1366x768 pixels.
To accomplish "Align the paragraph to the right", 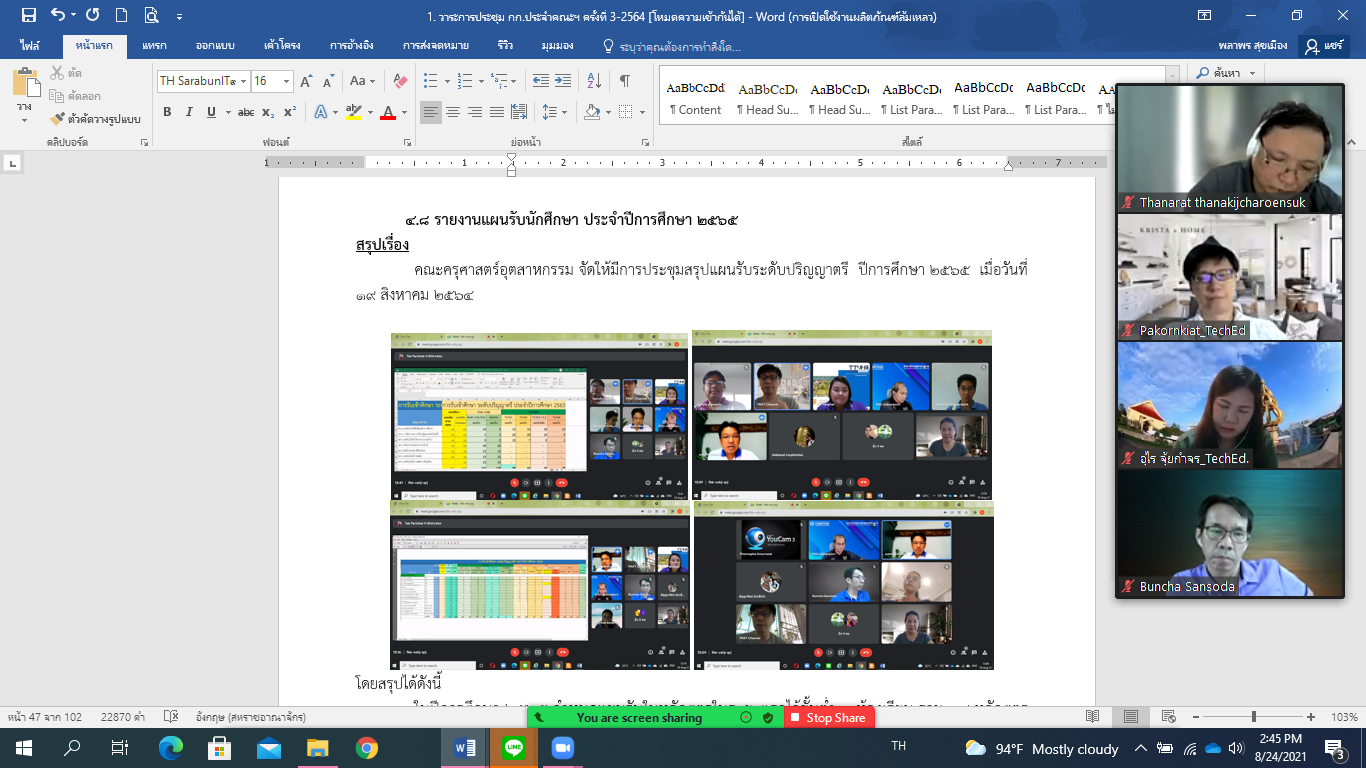I will tap(474, 112).
